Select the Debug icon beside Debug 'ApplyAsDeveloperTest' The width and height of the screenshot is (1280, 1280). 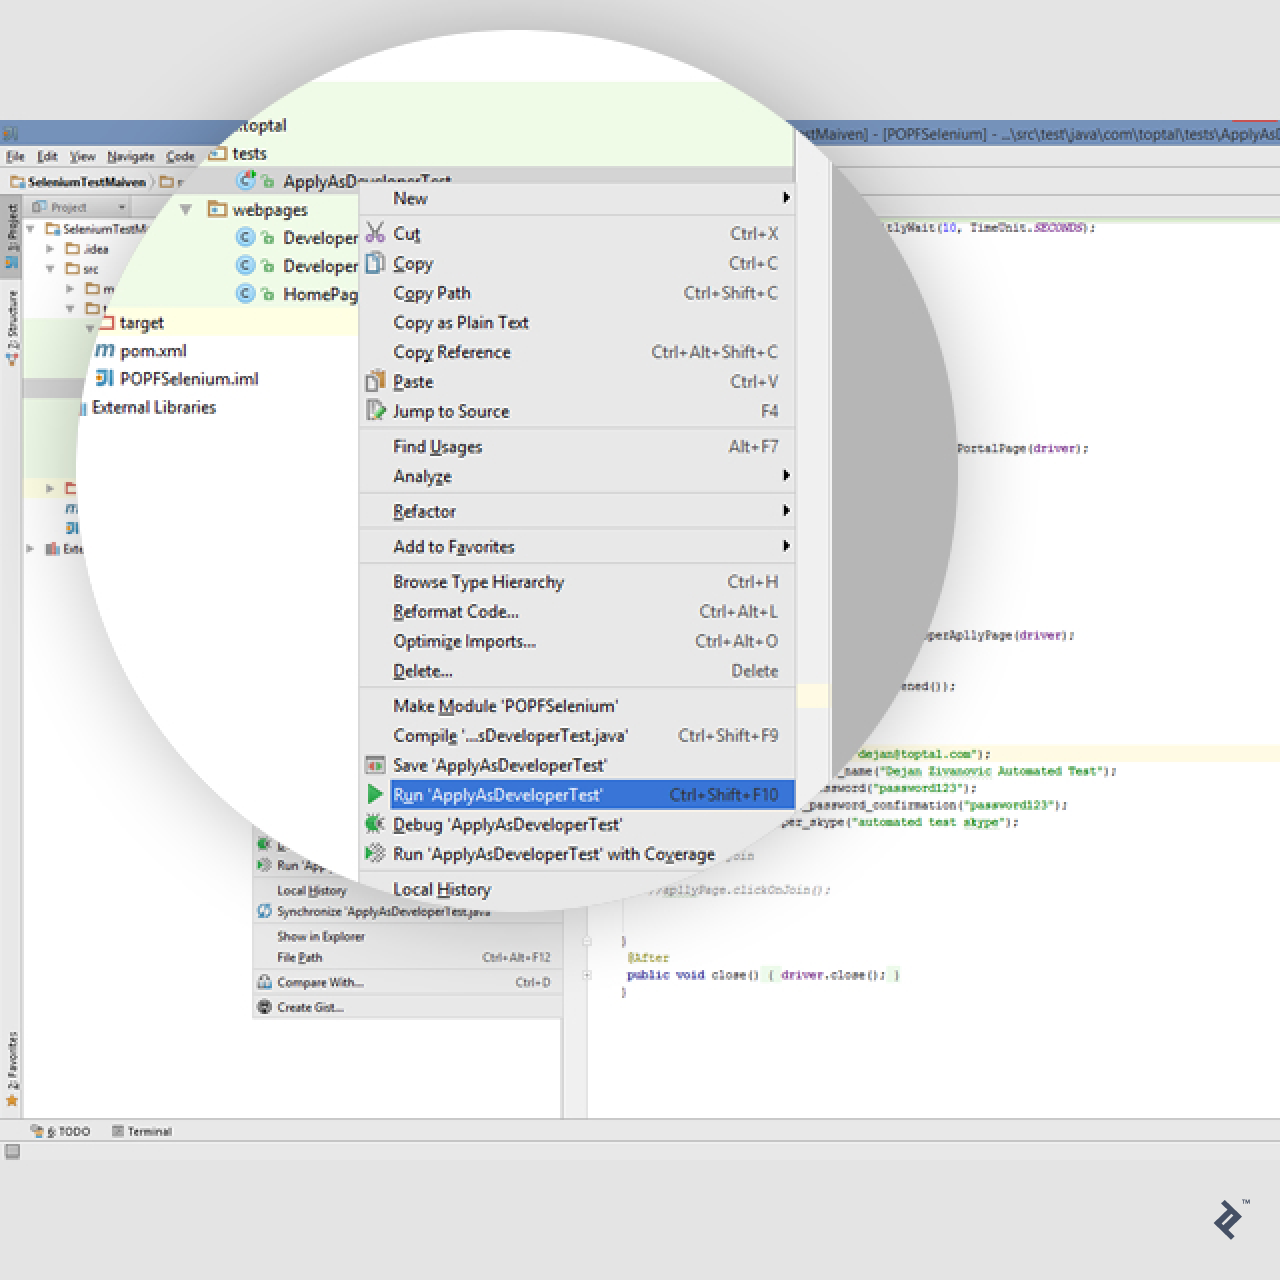click(376, 824)
